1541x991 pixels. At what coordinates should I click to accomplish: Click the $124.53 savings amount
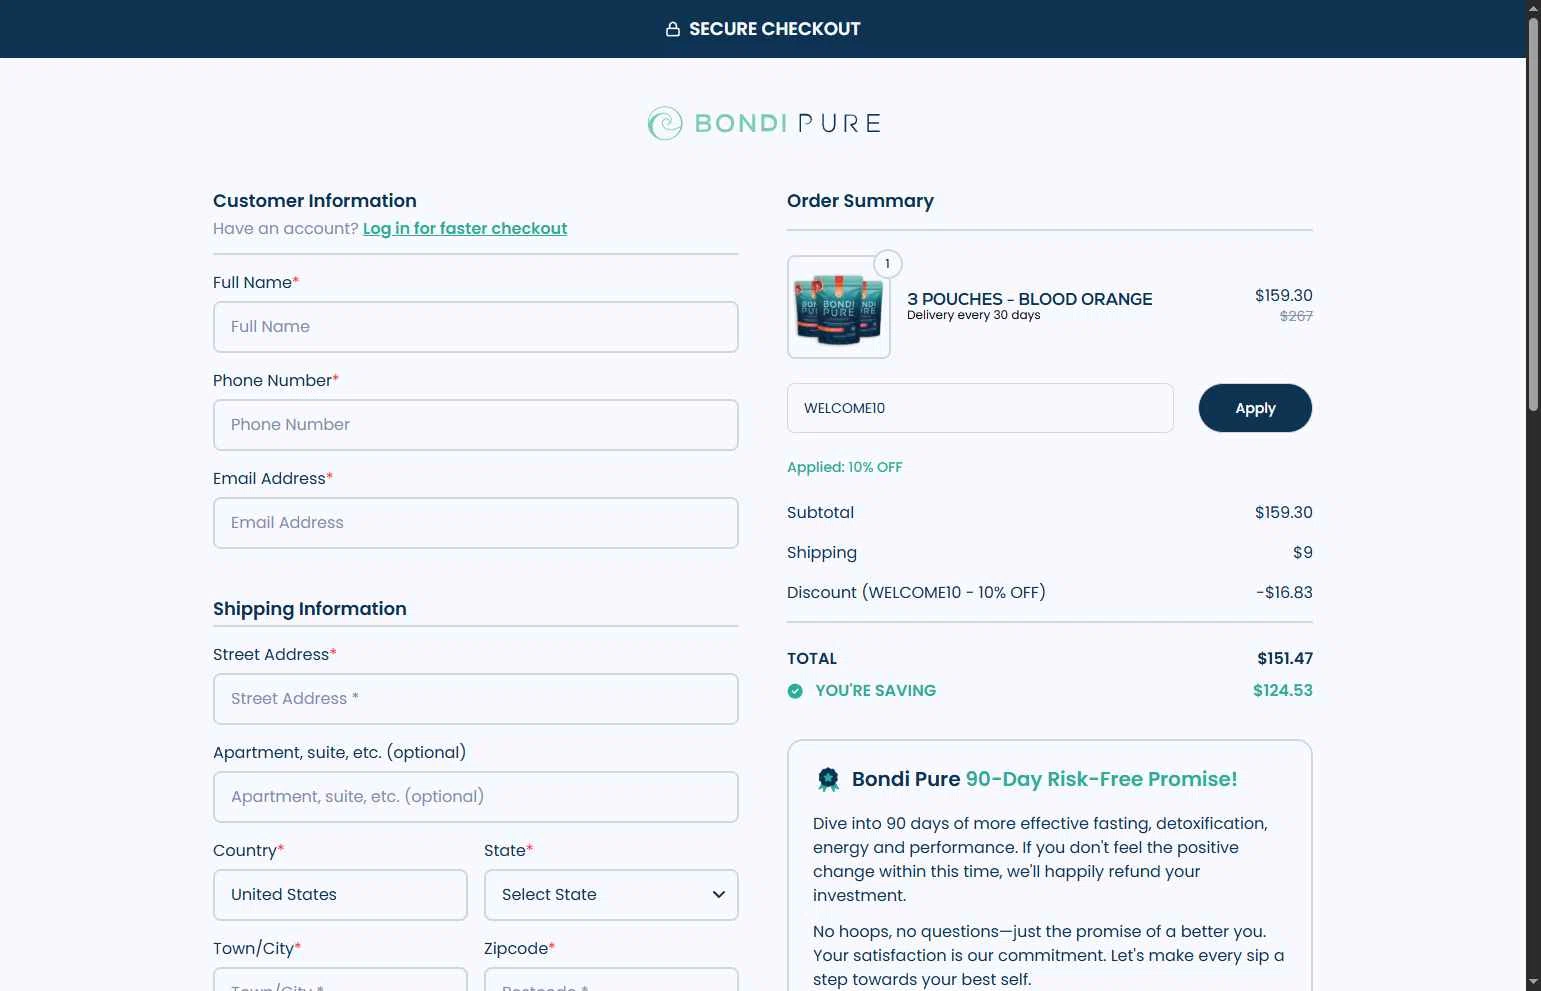(x=1283, y=690)
